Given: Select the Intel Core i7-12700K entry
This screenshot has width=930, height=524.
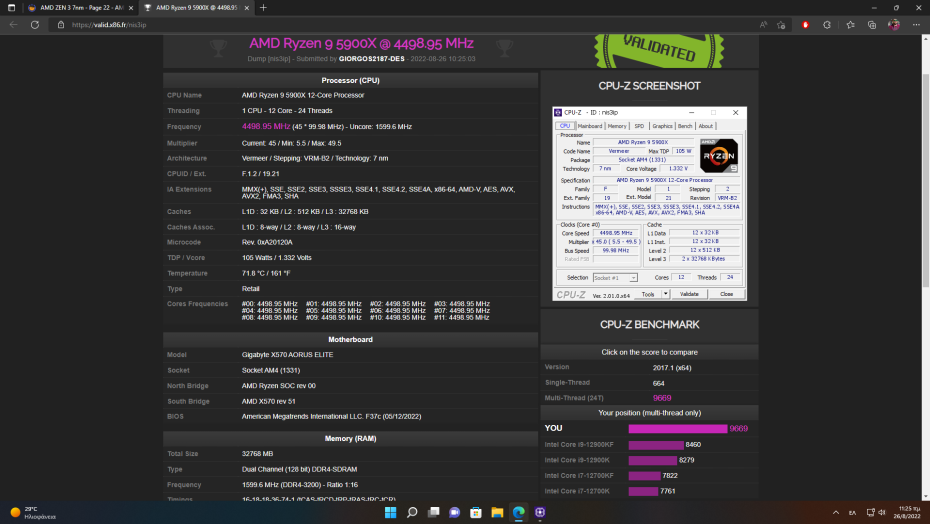Looking at the screenshot, I should coord(577,491).
